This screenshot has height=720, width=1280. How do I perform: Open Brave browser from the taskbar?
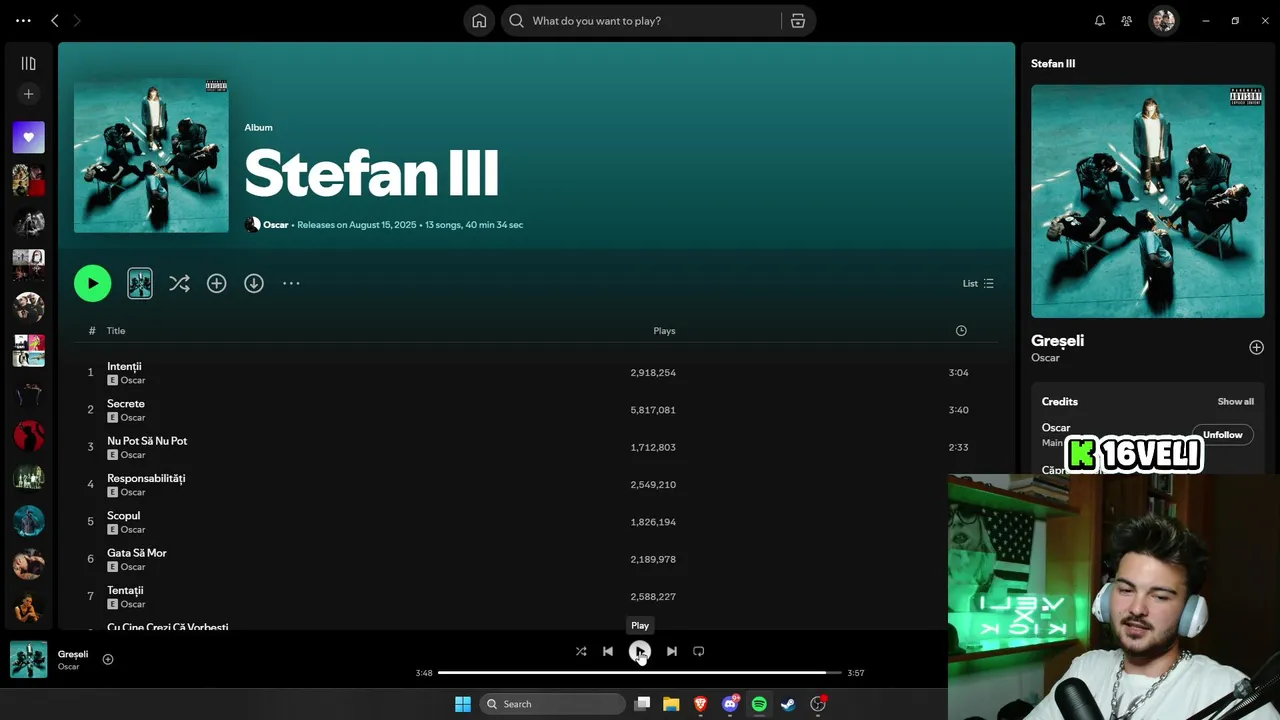point(700,704)
